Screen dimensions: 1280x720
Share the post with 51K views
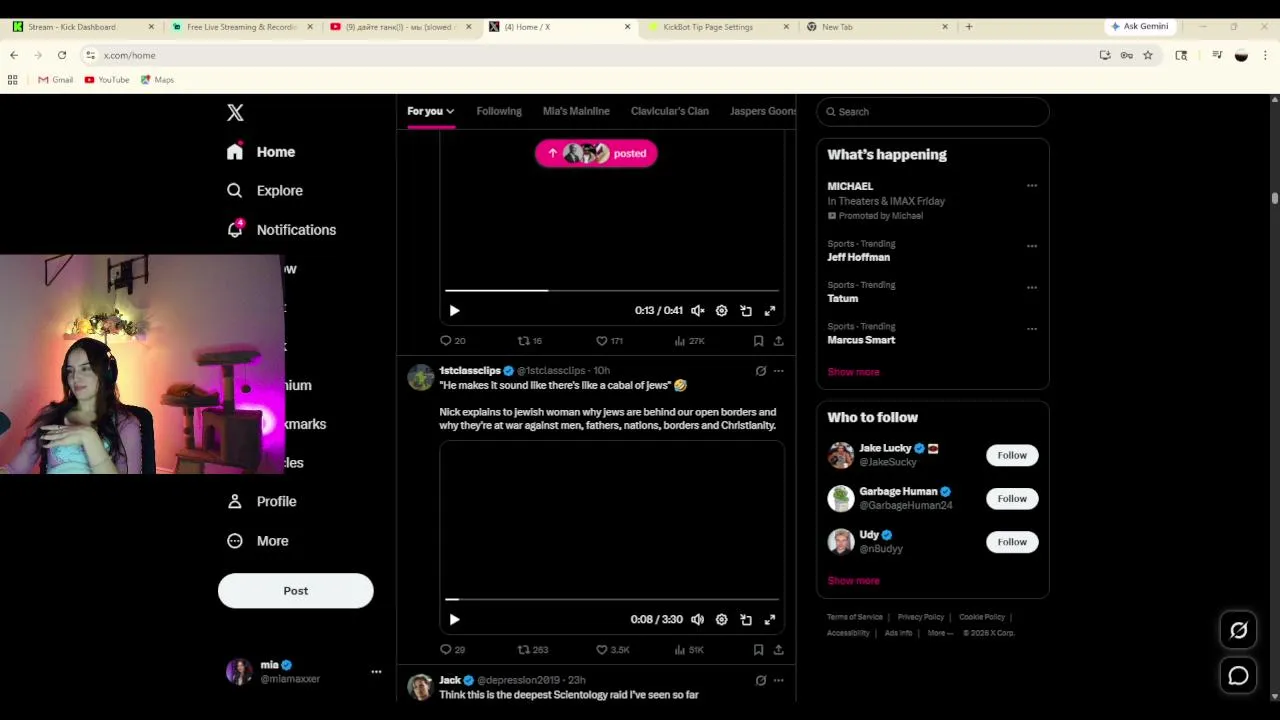click(x=778, y=650)
